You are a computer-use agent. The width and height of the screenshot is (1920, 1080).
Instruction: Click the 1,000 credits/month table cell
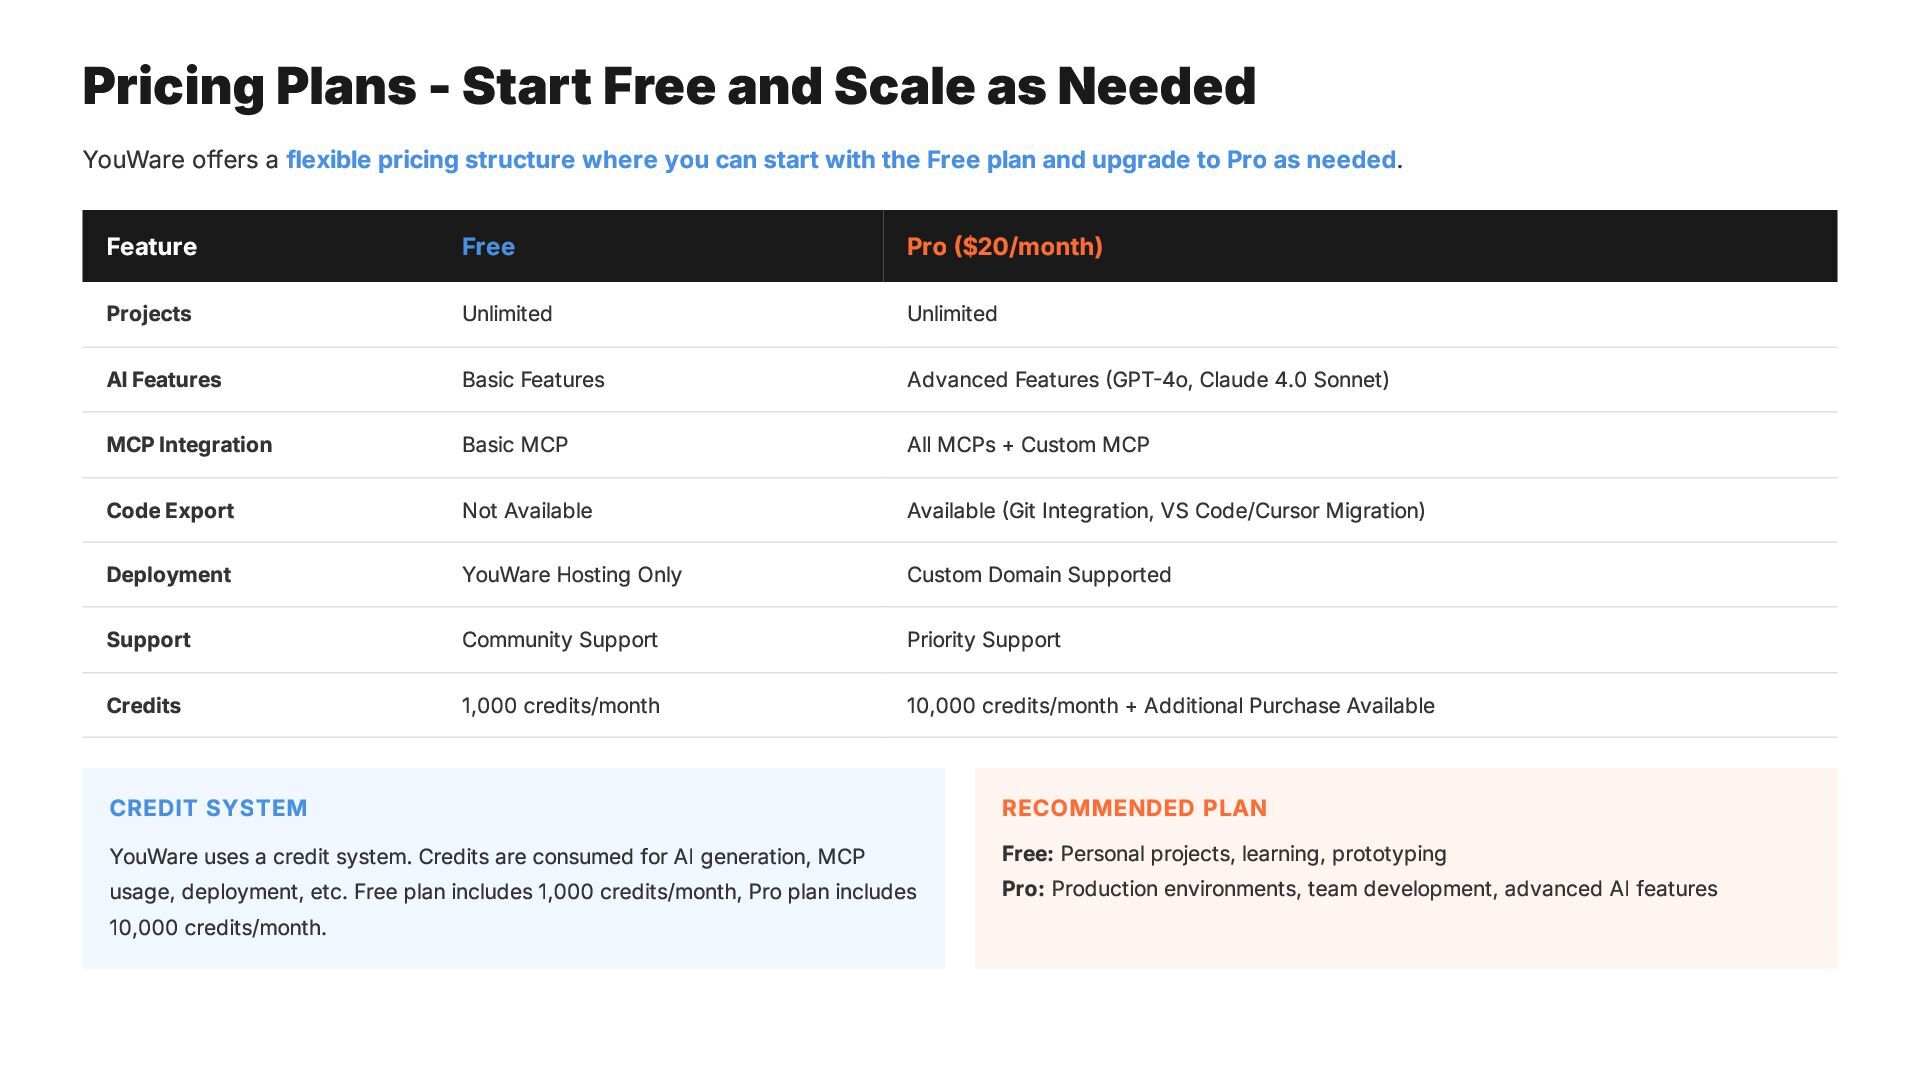pyautogui.click(x=560, y=706)
